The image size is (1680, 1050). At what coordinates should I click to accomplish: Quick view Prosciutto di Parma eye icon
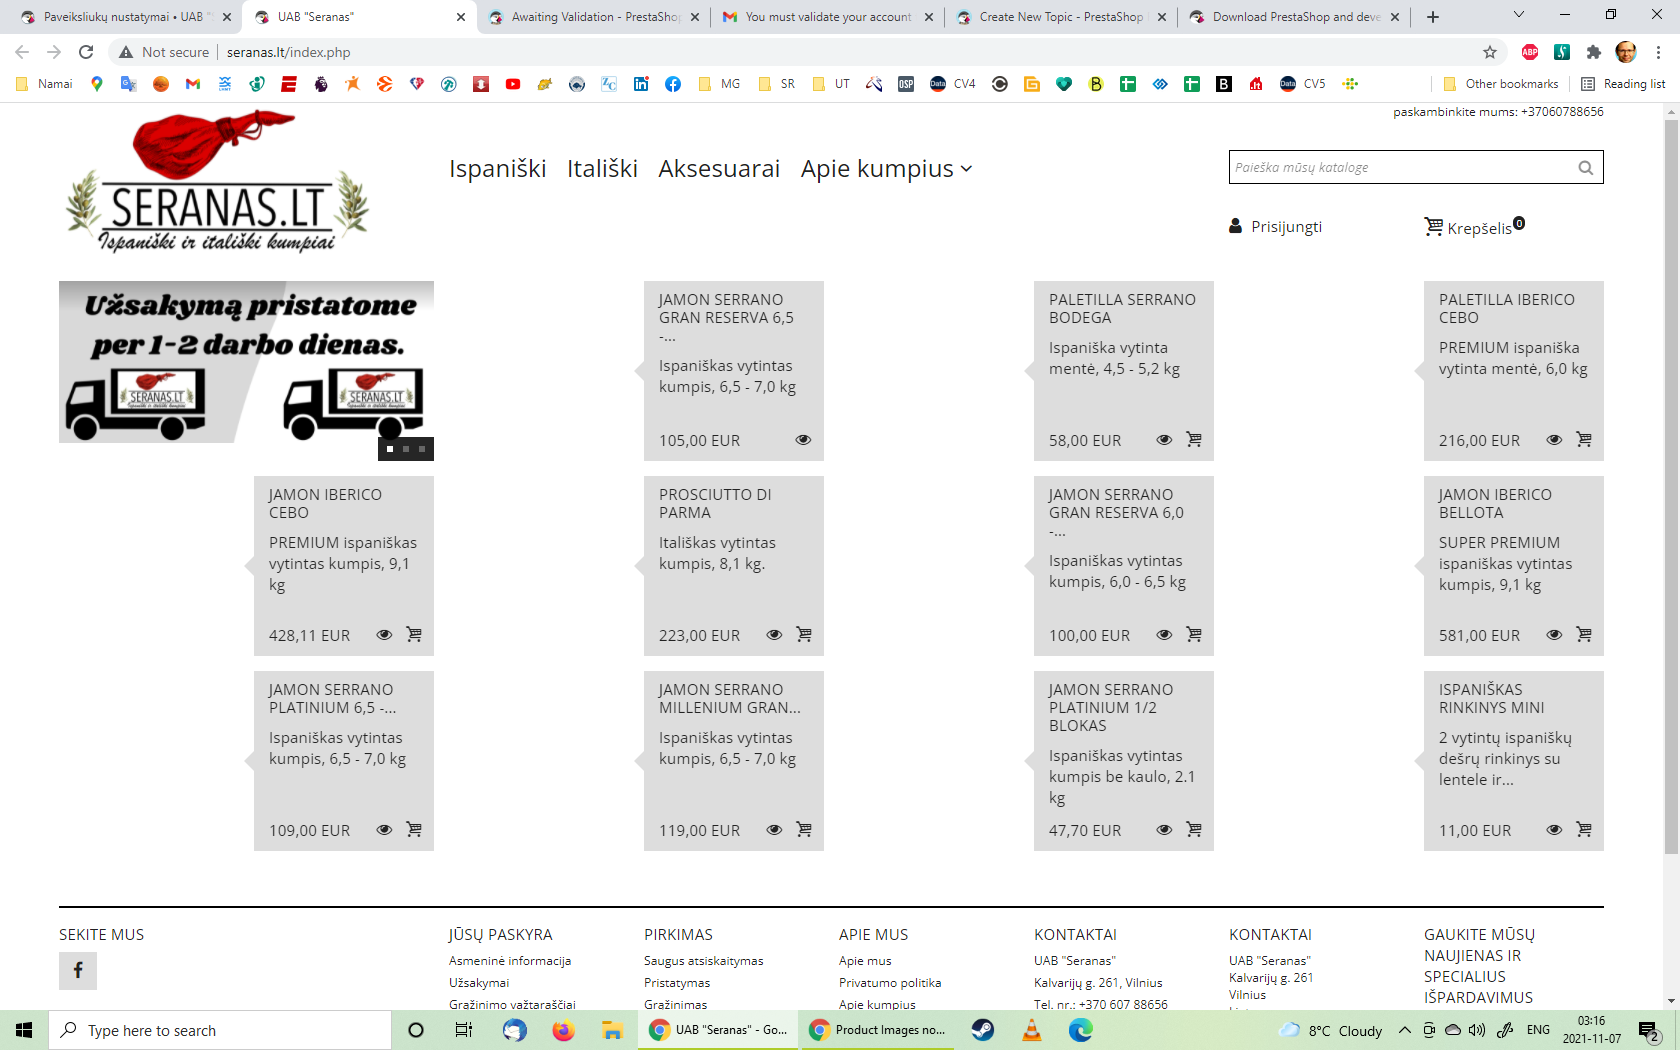(774, 634)
